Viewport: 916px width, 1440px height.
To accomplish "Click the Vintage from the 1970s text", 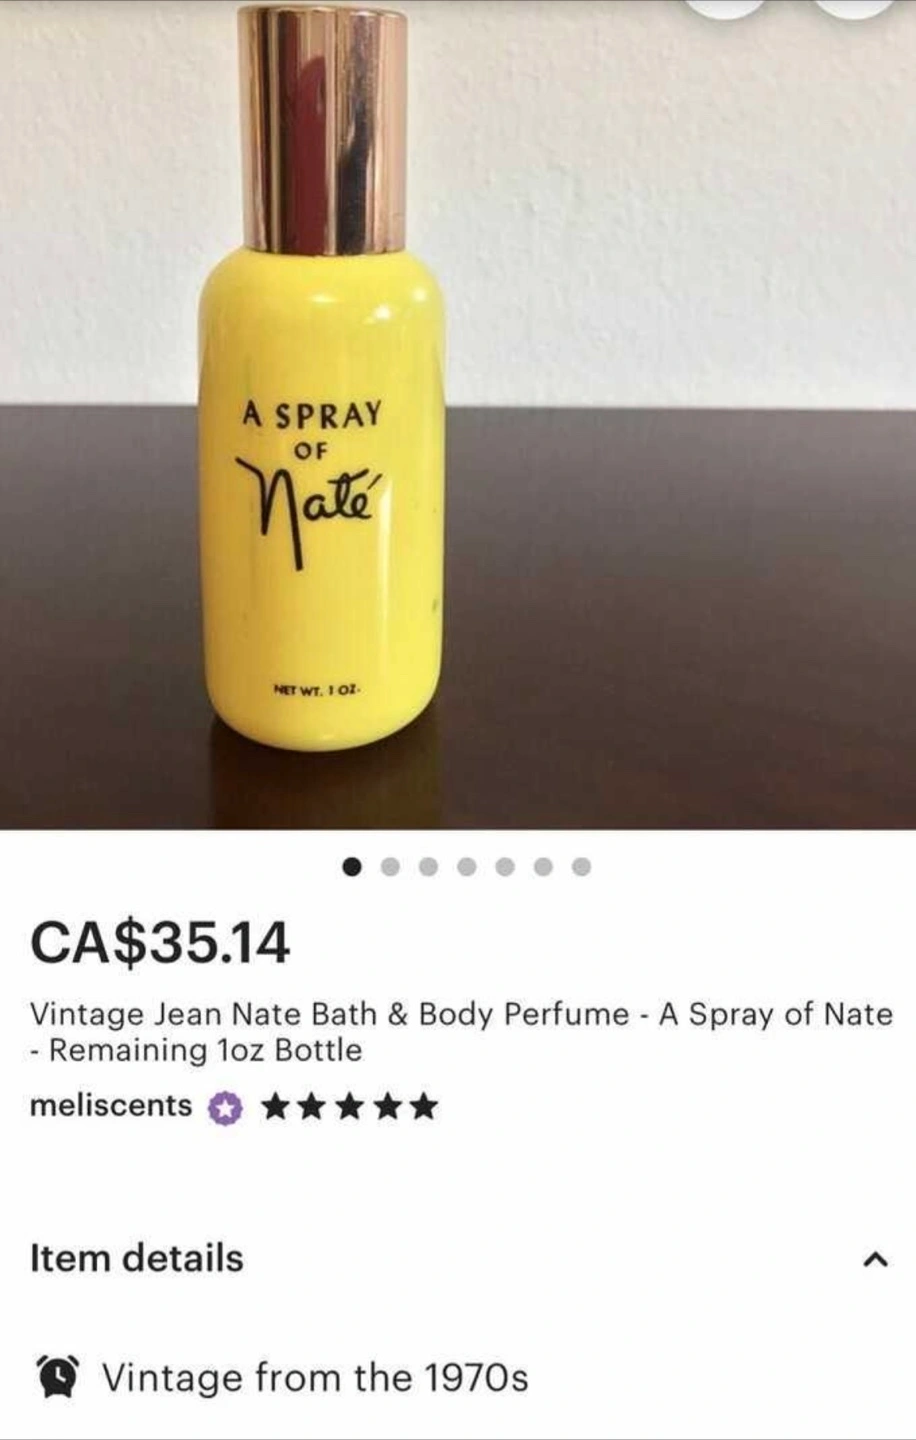I will click(x=315, y=1378).
